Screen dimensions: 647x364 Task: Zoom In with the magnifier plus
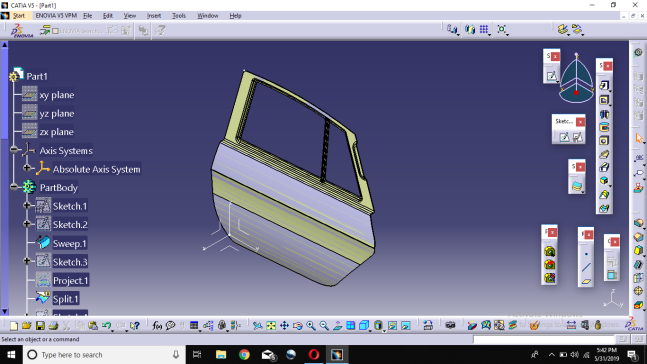tap(311, 326)
